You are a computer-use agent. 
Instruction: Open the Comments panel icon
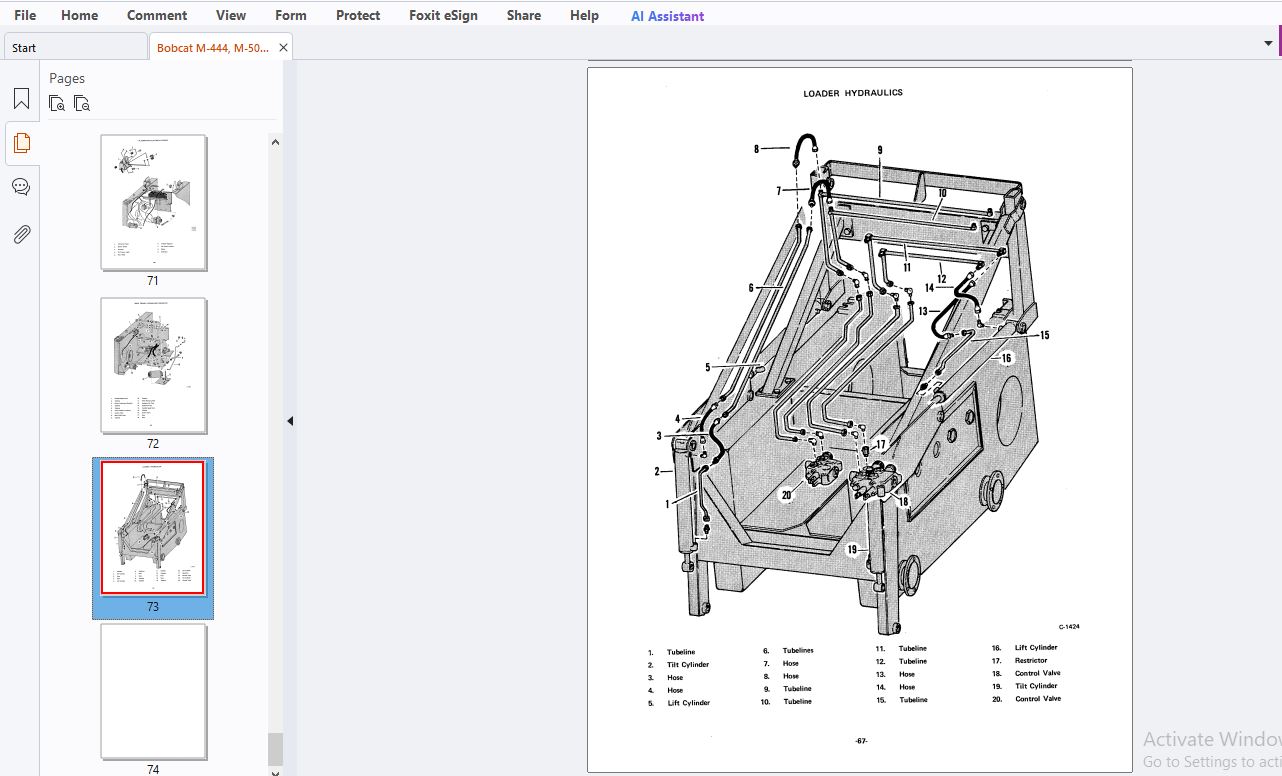click(21, 187)
